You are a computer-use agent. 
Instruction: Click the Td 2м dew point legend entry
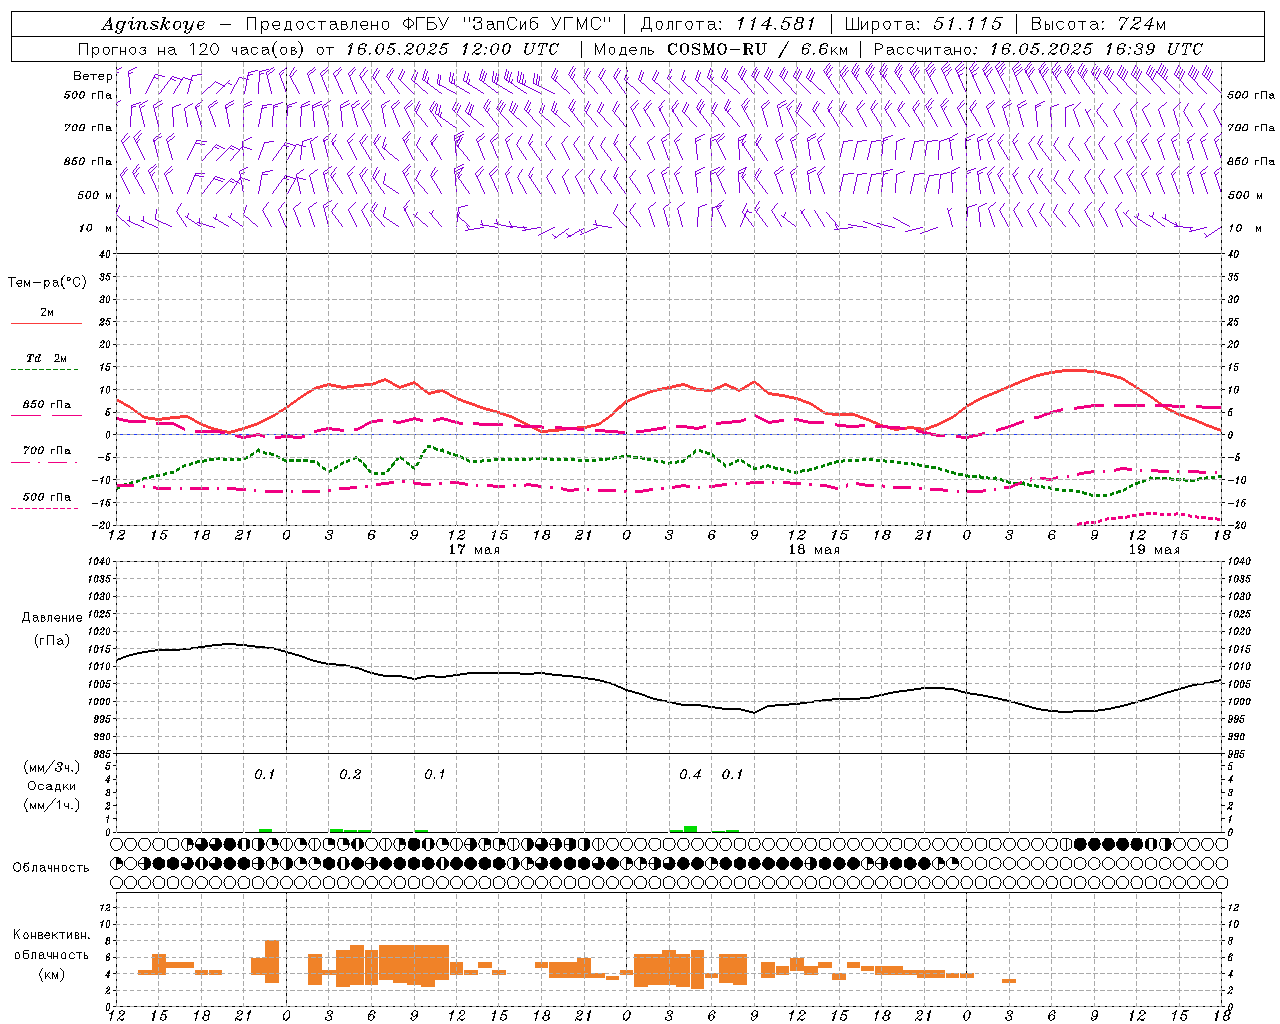(47, 358)
